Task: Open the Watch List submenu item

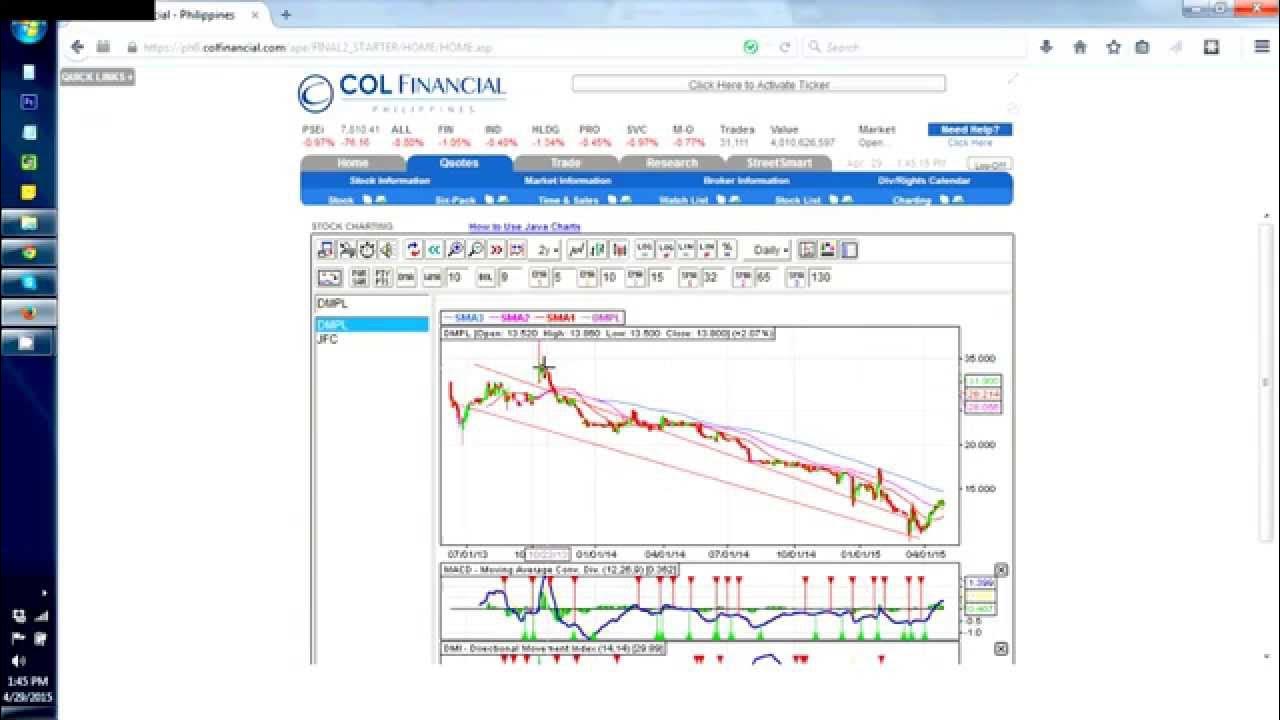Action: click(683, 200)
